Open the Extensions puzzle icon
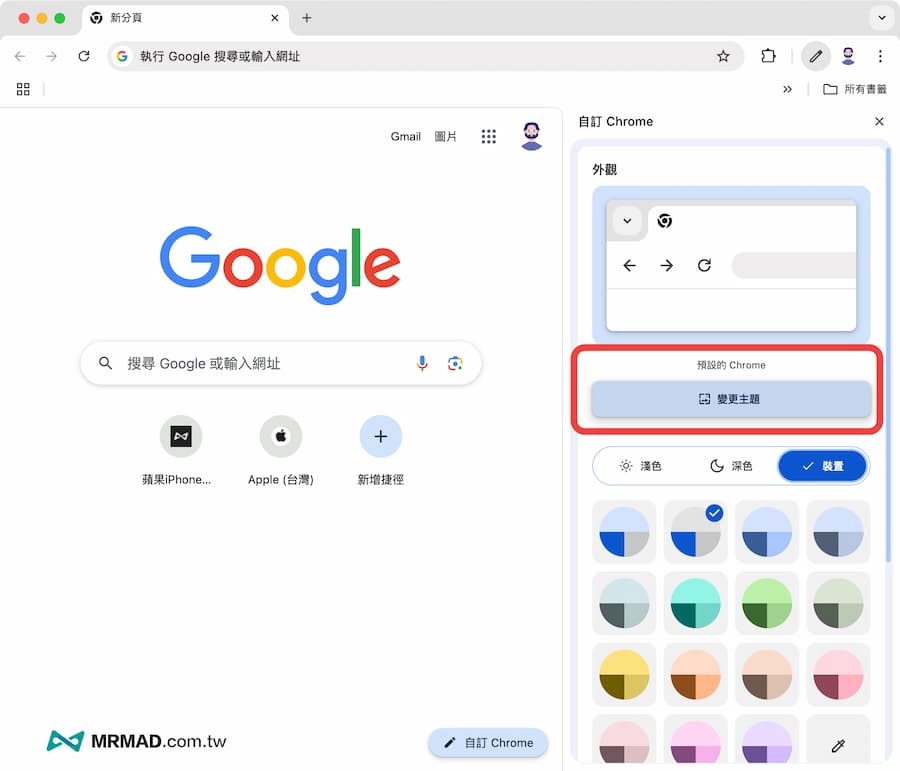The image size is (900, 771). pyautogui.click(x=768, y=56)
